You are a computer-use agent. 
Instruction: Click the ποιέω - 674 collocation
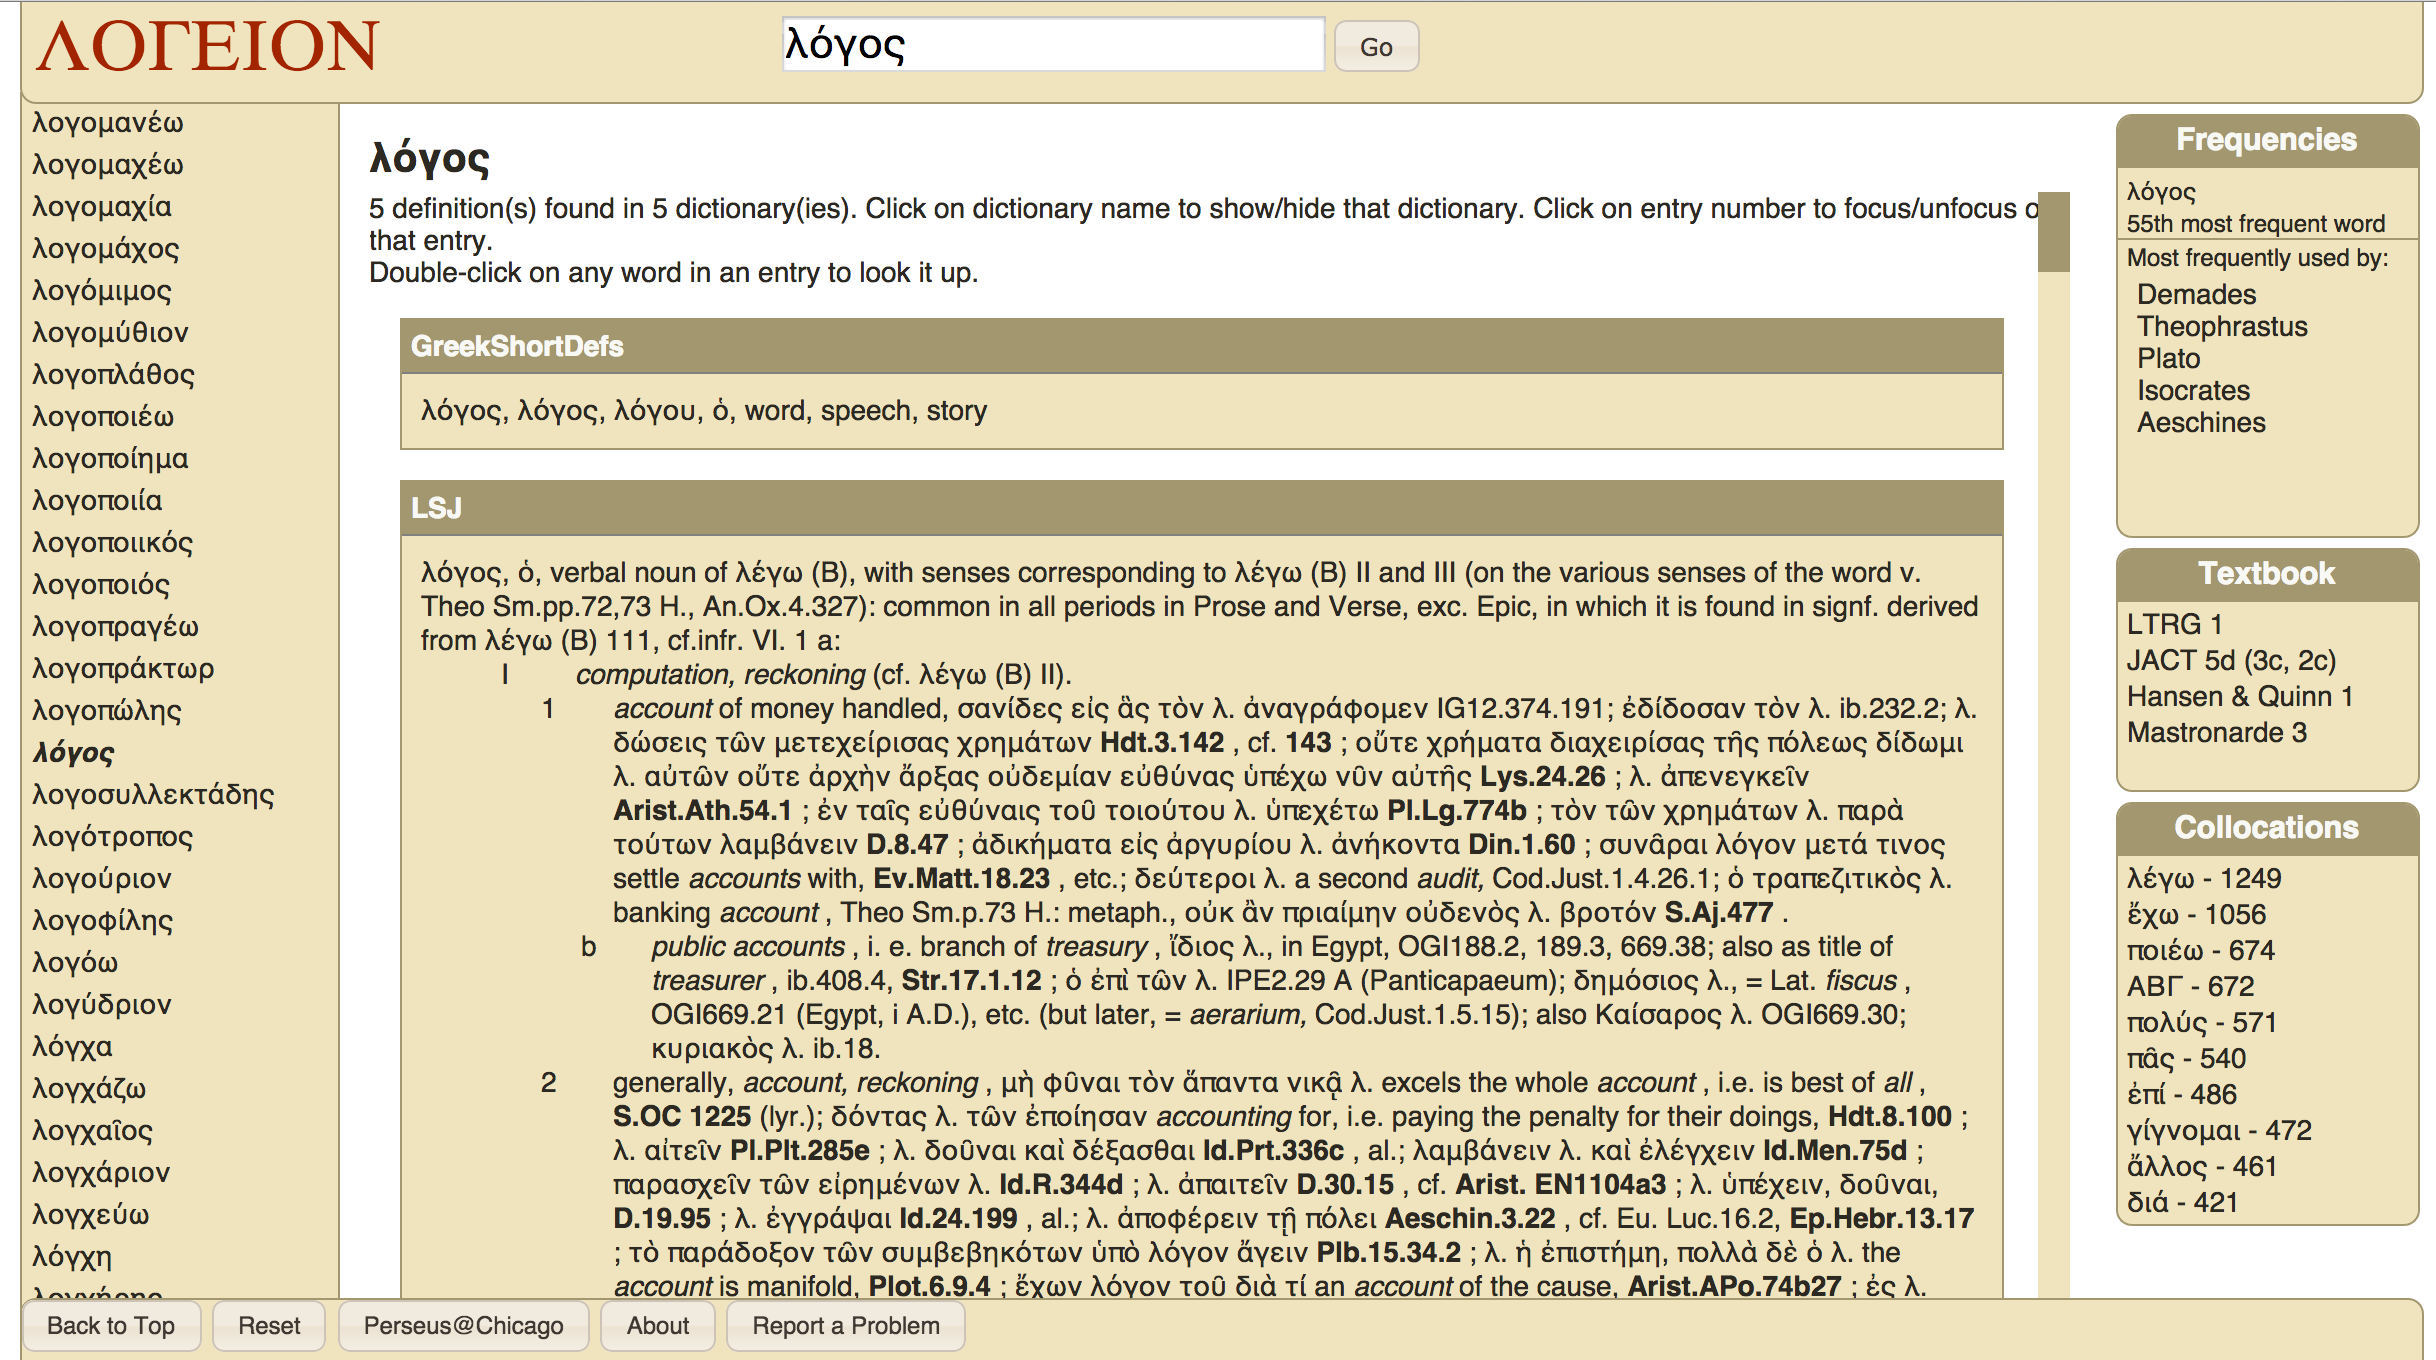tap(2200, 950)
